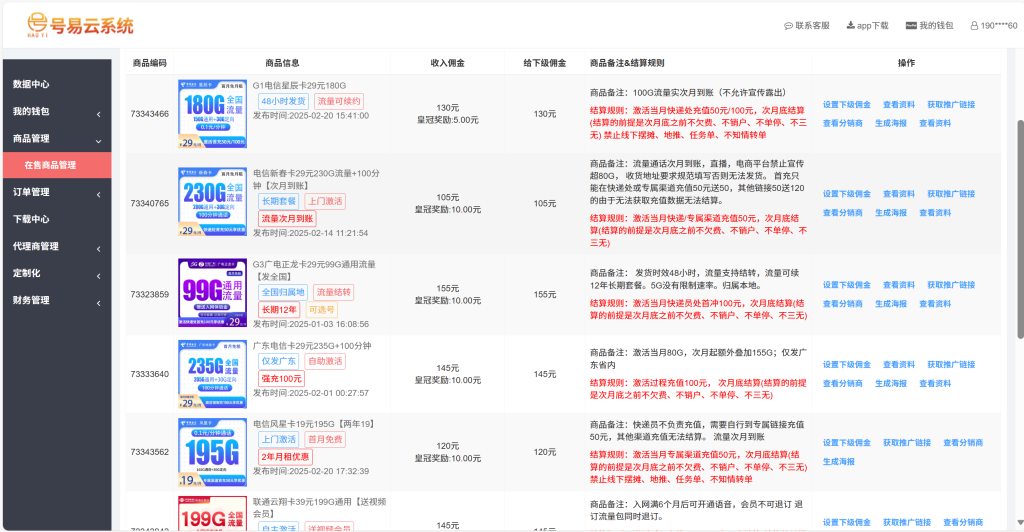
Task: Click 设置下级佣金 for product 73343466
Action: (x=846, y=104)
